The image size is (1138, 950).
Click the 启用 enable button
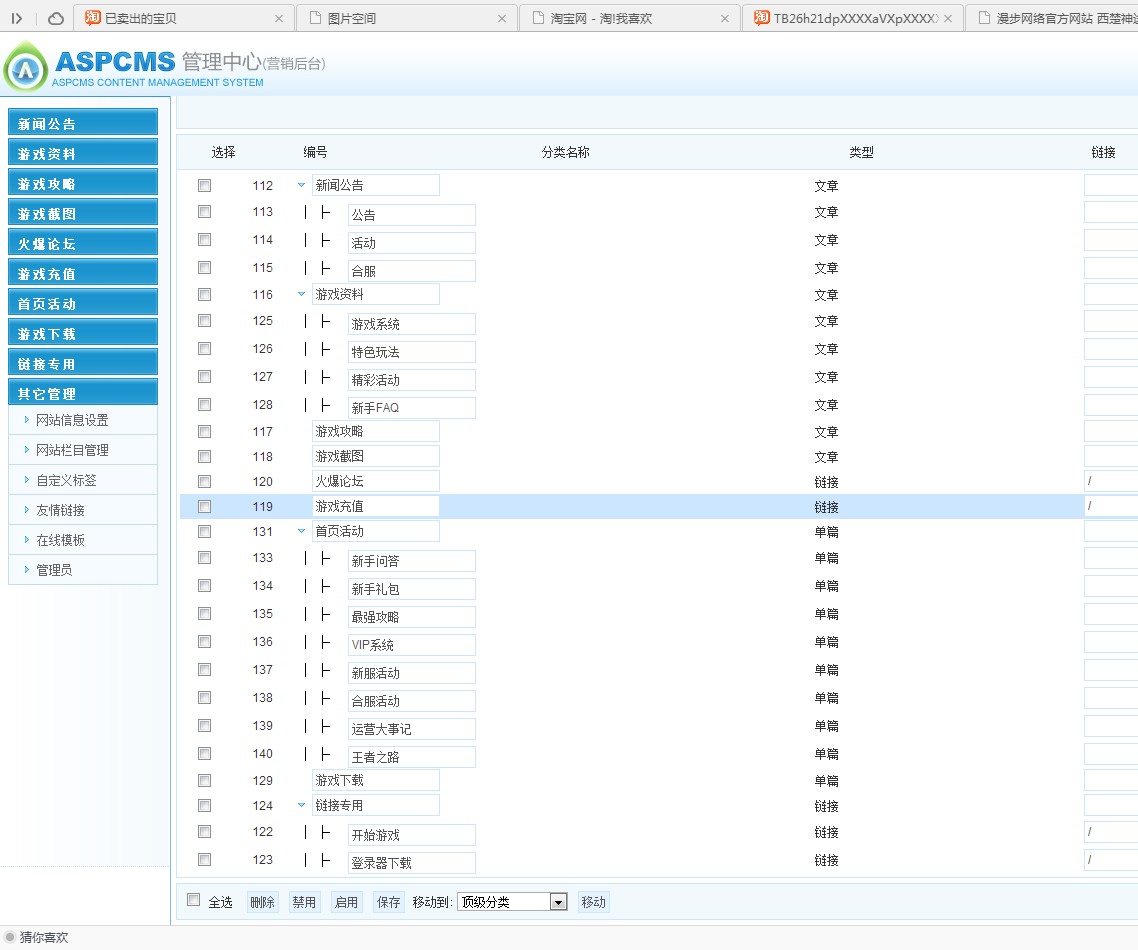click(x=346, y=902)
